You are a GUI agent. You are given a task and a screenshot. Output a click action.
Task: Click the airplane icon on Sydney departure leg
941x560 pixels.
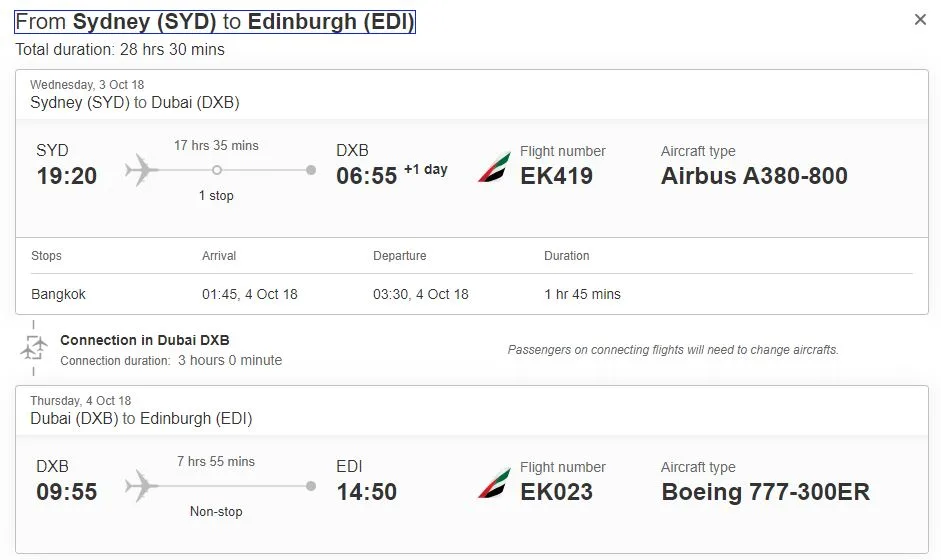click(142, 170)
